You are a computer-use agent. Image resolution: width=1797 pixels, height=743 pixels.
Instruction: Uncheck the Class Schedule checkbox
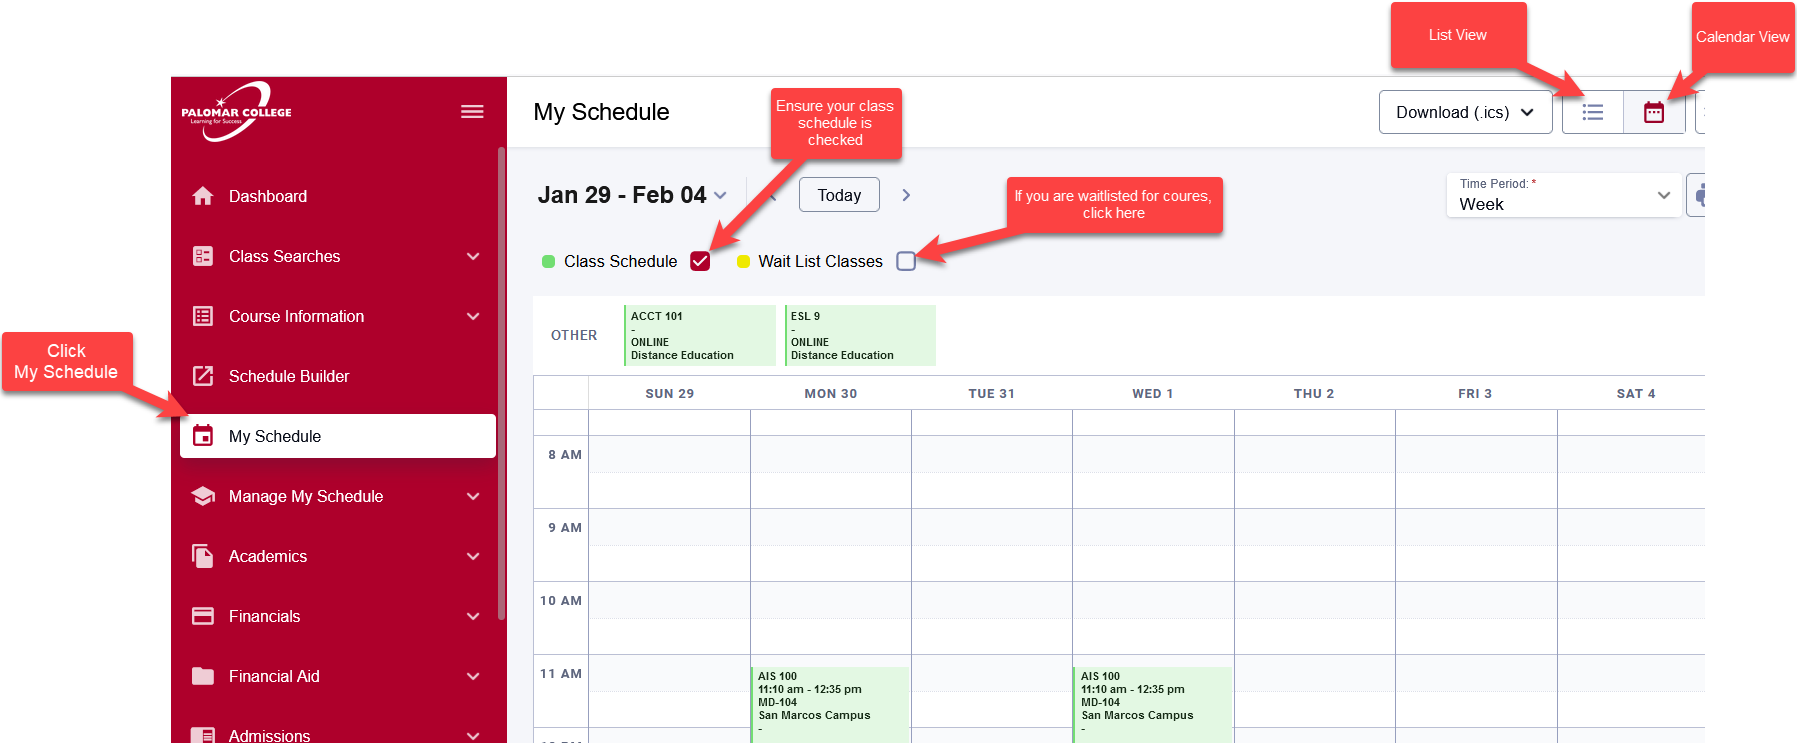coord(700,261)
